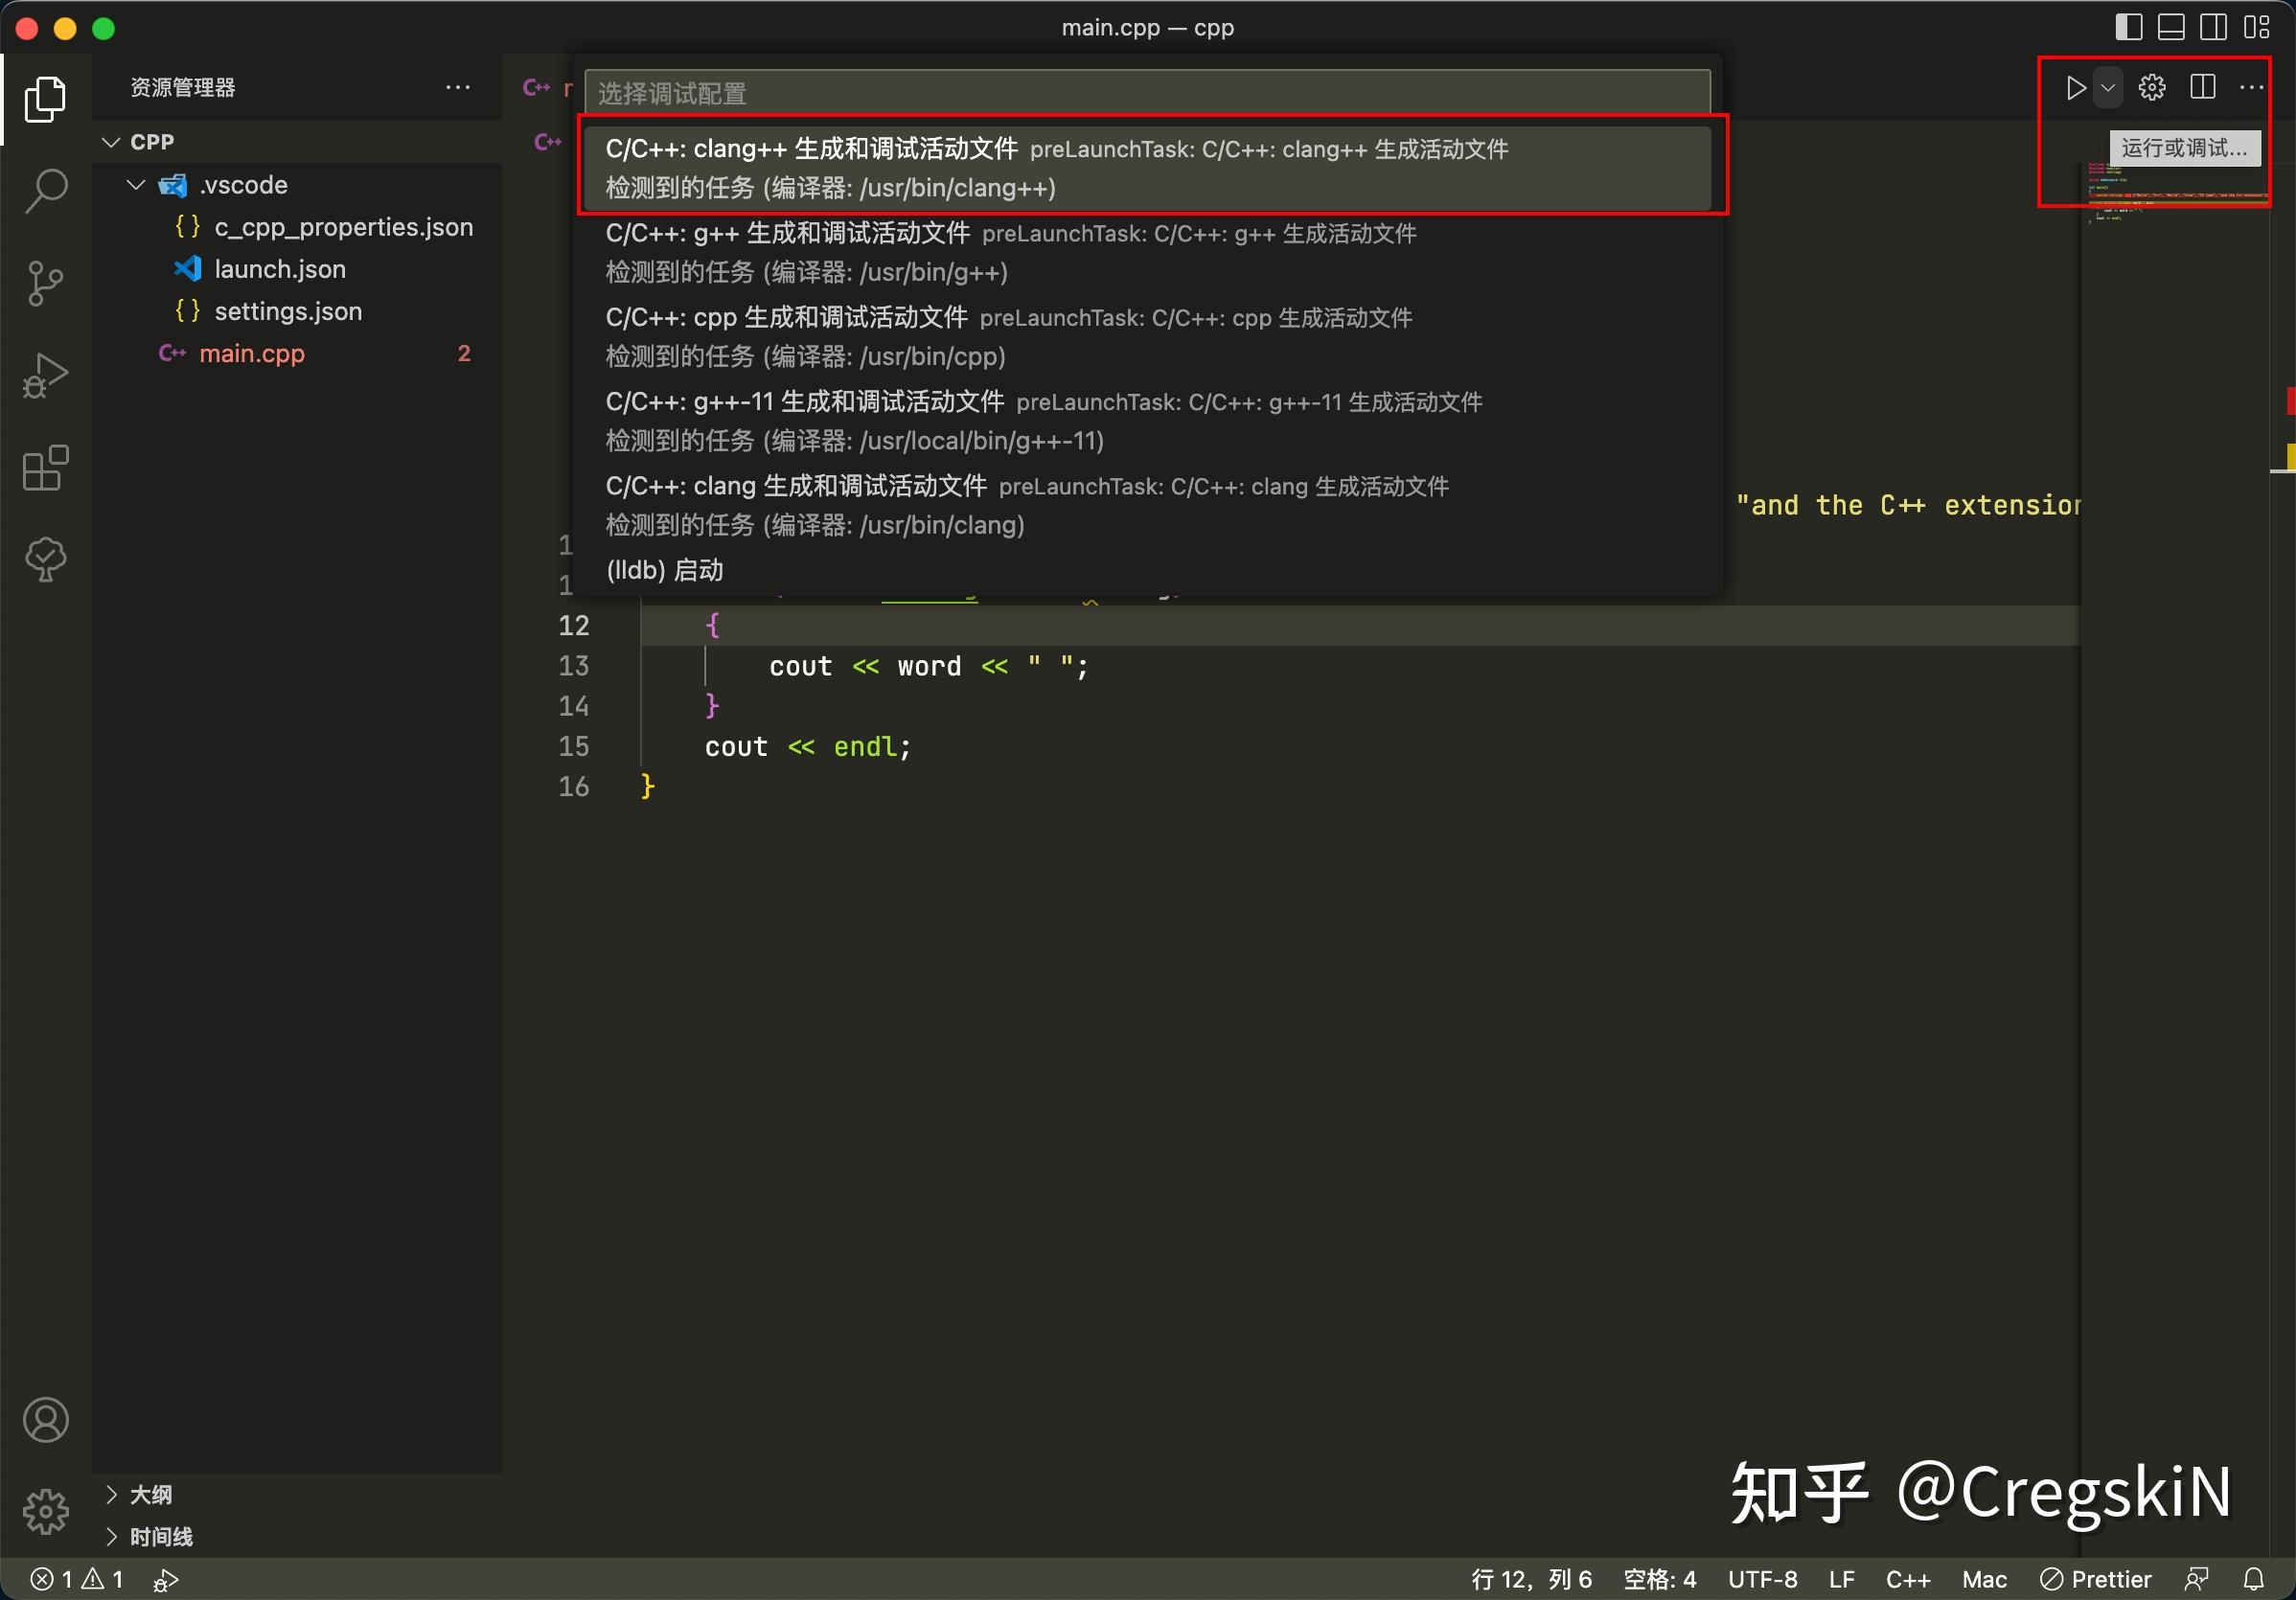Start debugging with the play button top right
The image size is (2296, 1600).
[2076, 88]
